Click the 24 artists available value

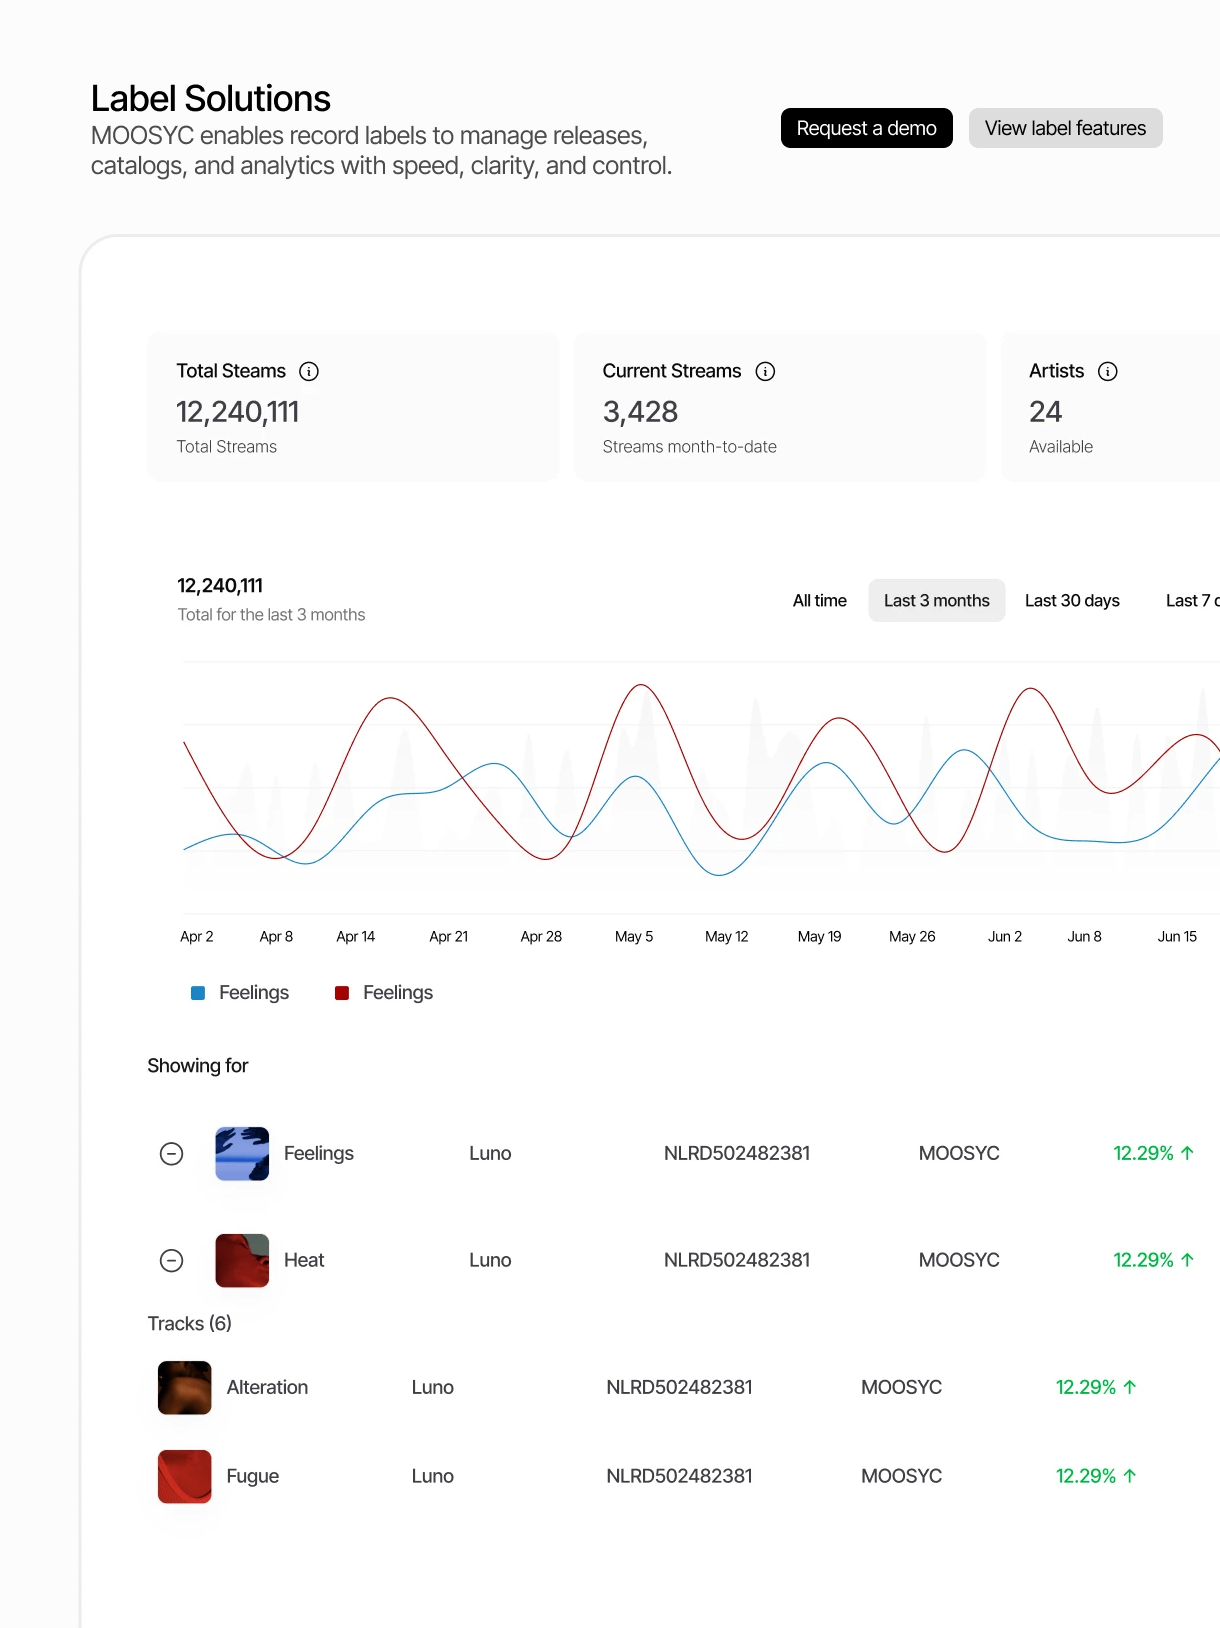(x=1045, y=412)
